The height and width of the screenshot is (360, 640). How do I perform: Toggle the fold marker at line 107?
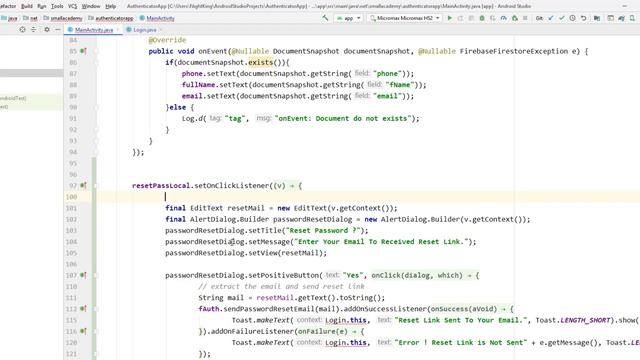pyautogui.click(x=96, y=276)
